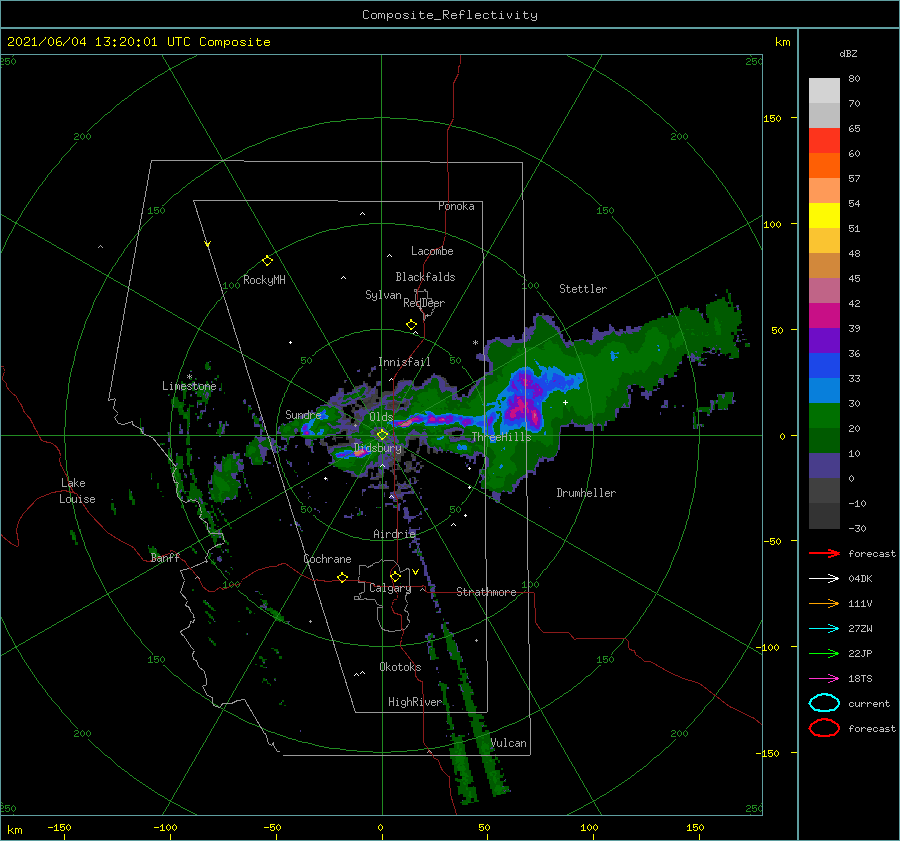900x841 pixels.
Task: Click the orange 57 dBZ color swatch
Action: [824, 166]
